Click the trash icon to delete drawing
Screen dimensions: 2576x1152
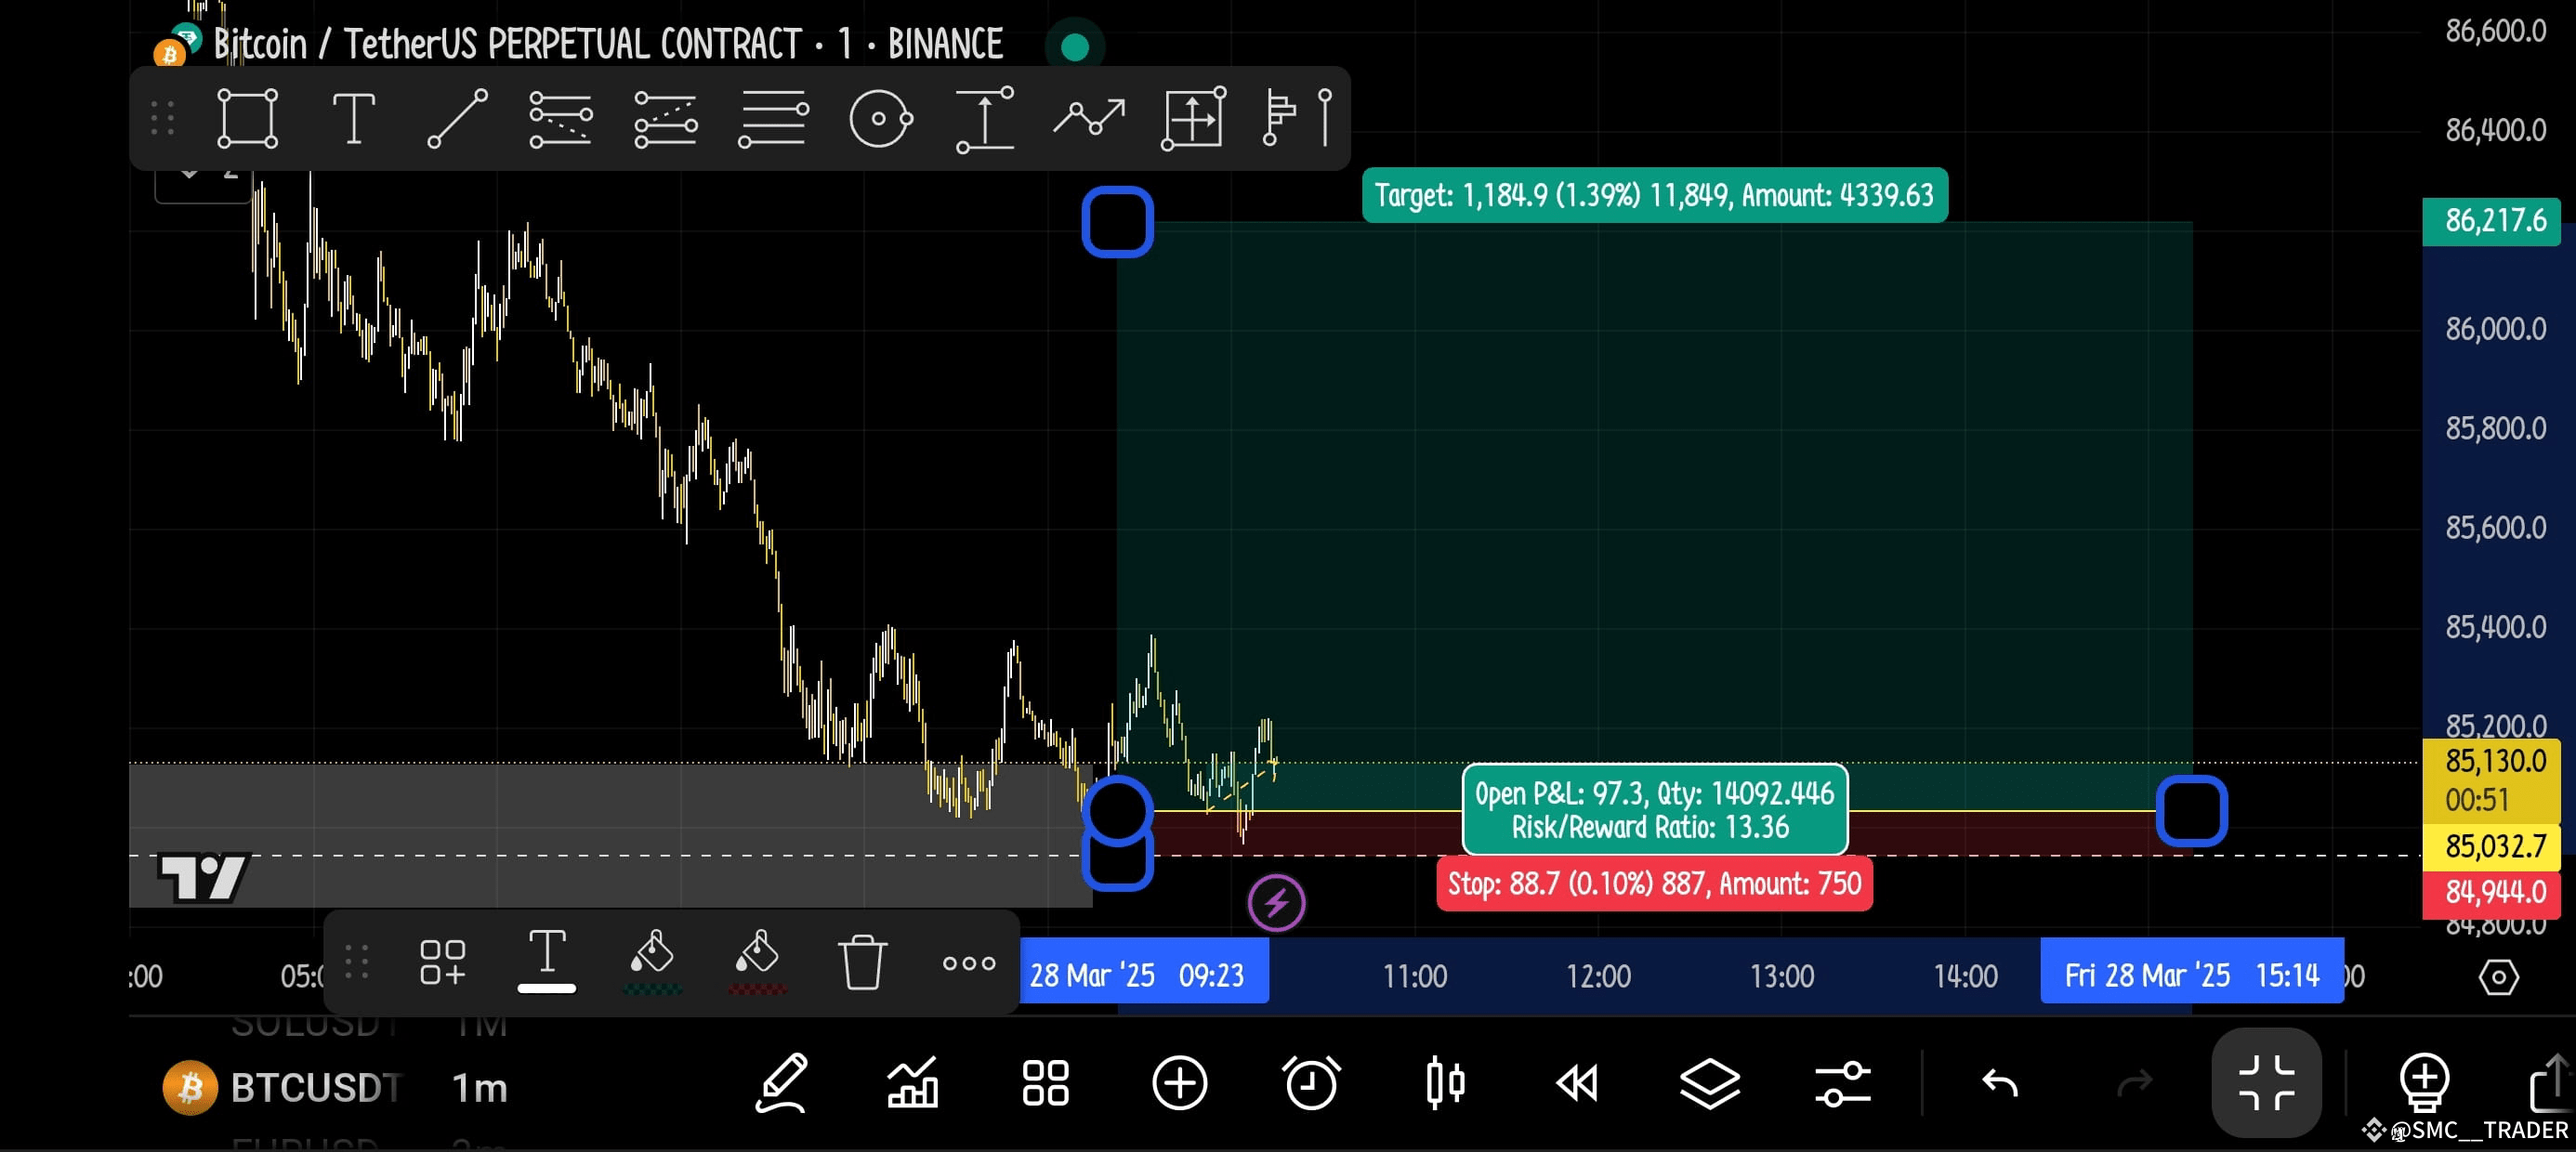(861, 962)
